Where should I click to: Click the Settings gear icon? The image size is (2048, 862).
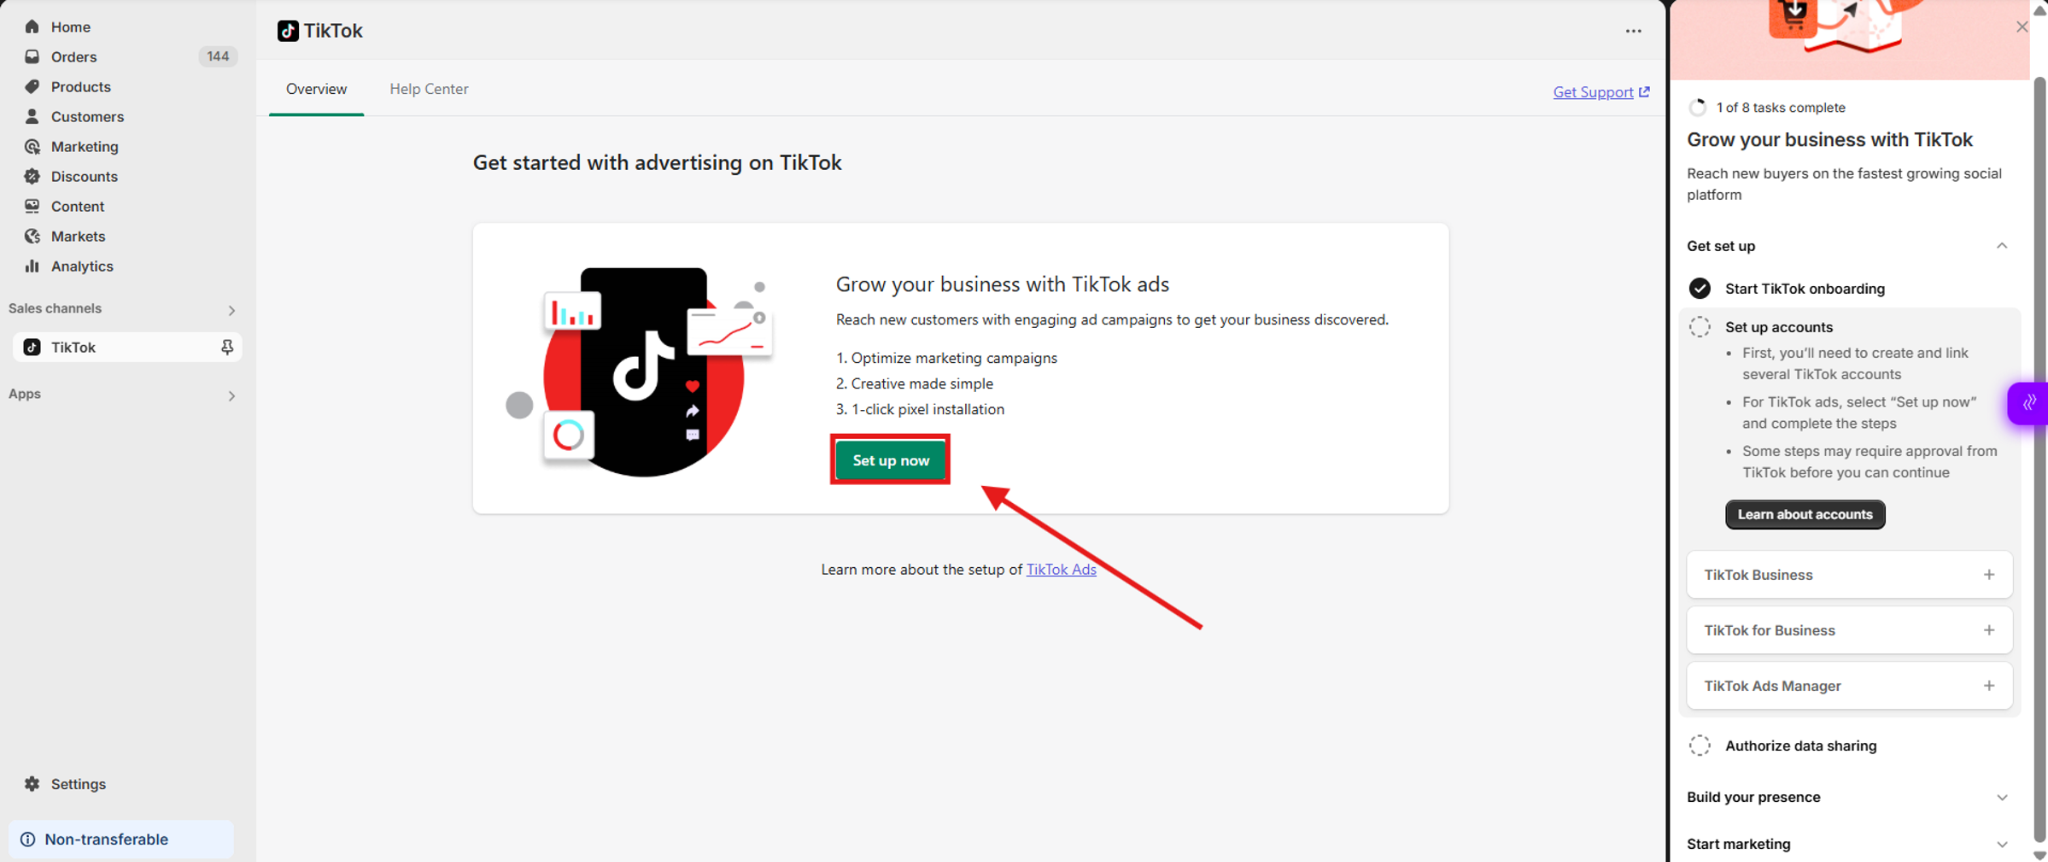click(x=32, y=784)
